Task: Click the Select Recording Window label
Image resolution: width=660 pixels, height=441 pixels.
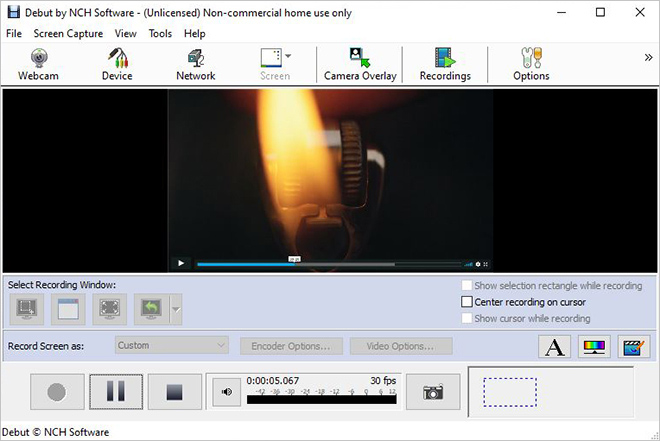Action: [x=62, y=285]
